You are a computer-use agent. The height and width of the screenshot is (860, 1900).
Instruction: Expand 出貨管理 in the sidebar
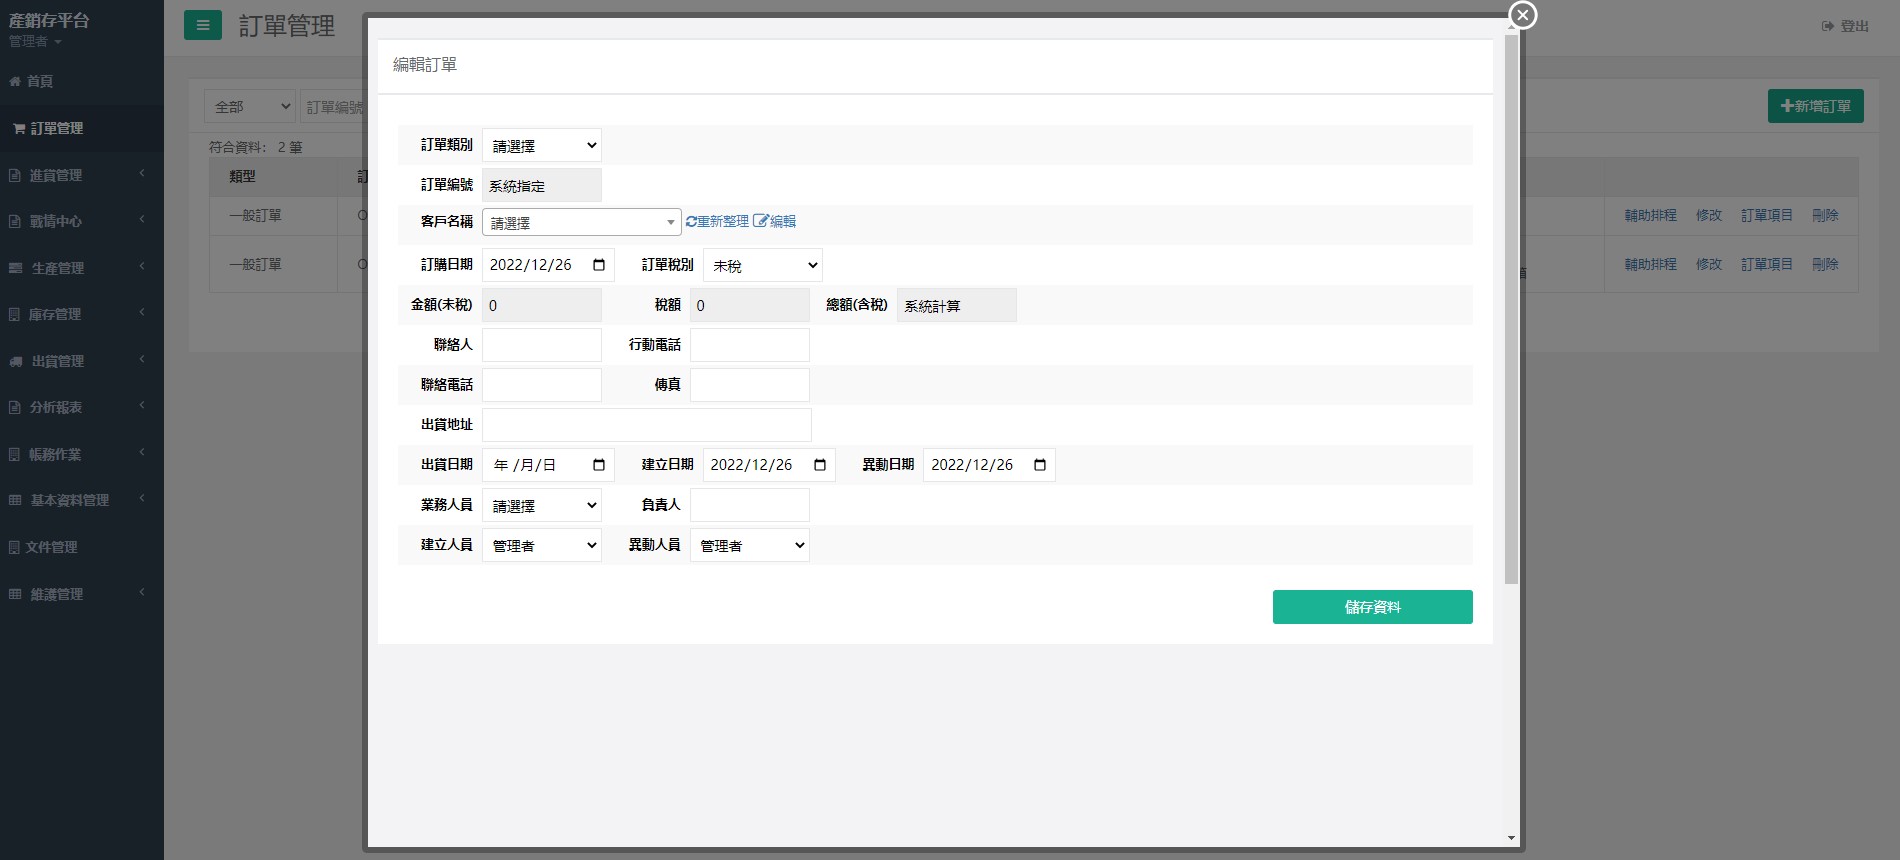coord(82,361)
